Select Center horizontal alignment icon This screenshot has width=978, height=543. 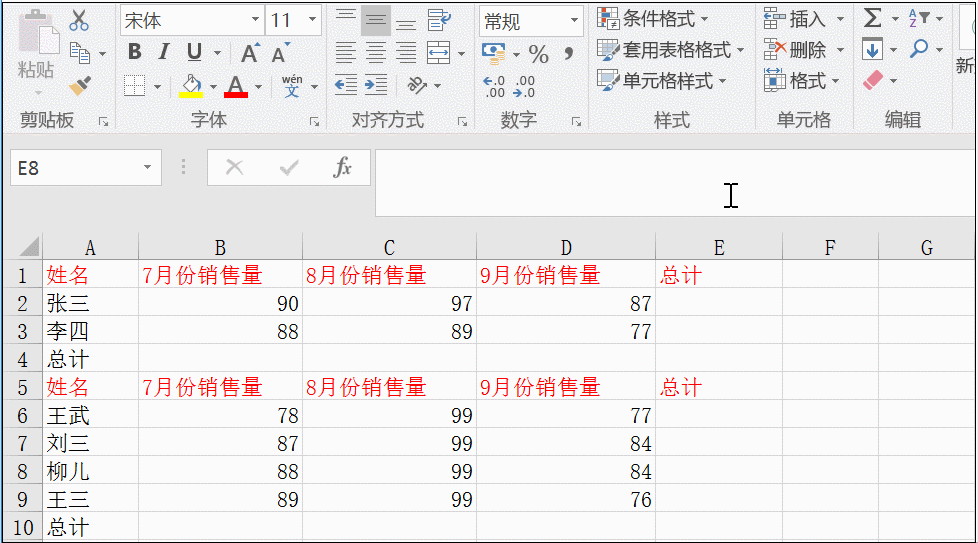point(375,53)
